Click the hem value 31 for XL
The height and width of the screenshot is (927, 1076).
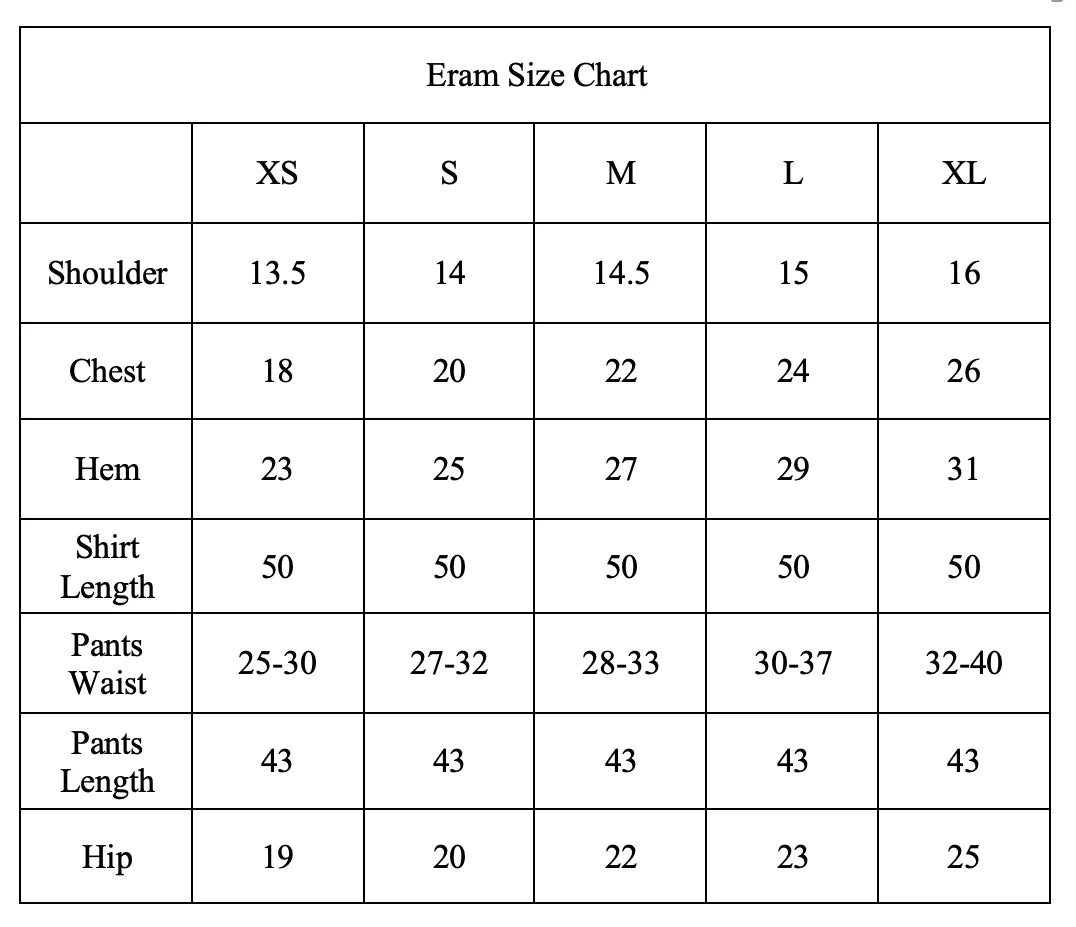point(963,469)
